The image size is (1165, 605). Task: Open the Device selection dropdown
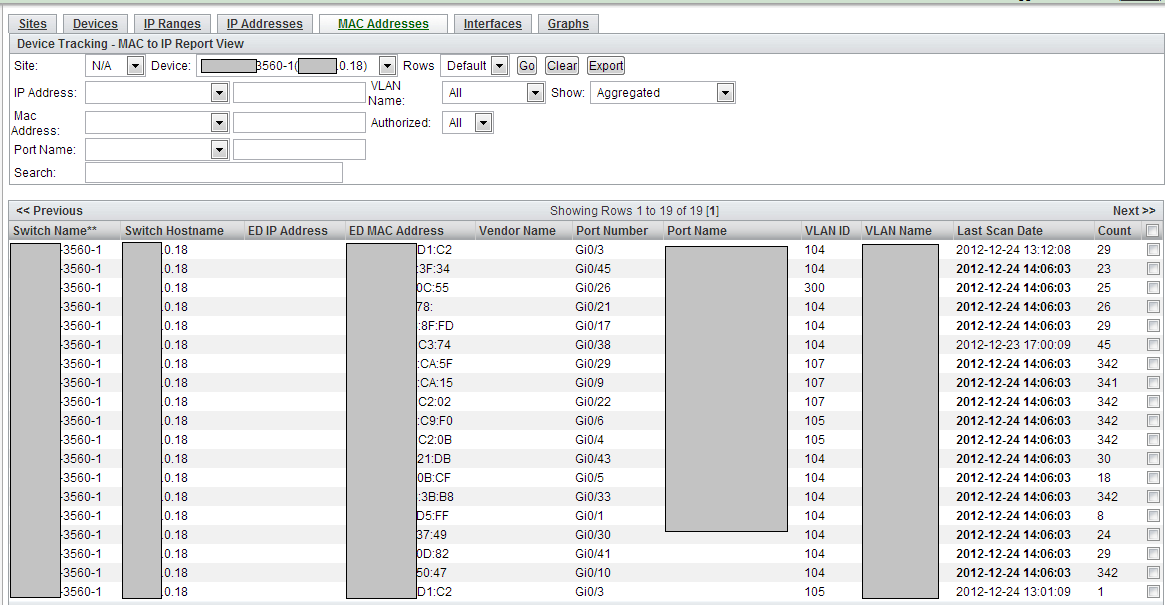pyautogui.click(x=387, y=65)
